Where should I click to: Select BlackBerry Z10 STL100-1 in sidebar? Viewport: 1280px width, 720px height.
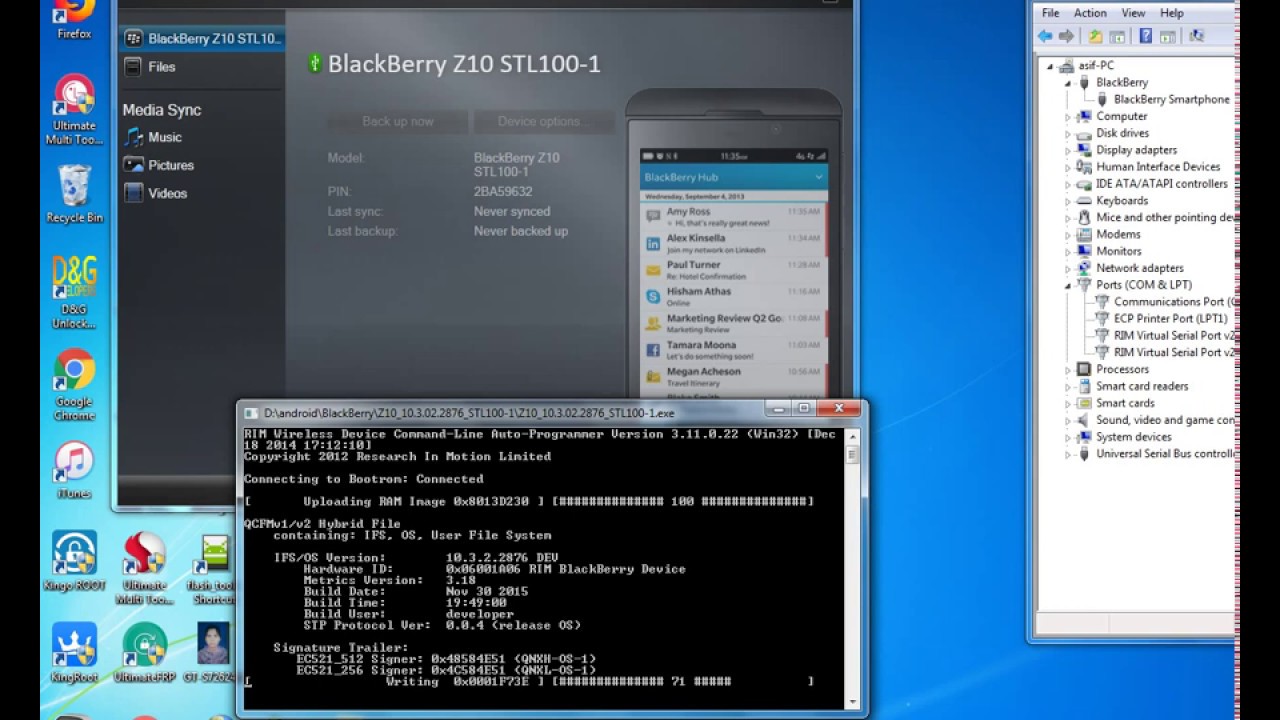(202, 39)
